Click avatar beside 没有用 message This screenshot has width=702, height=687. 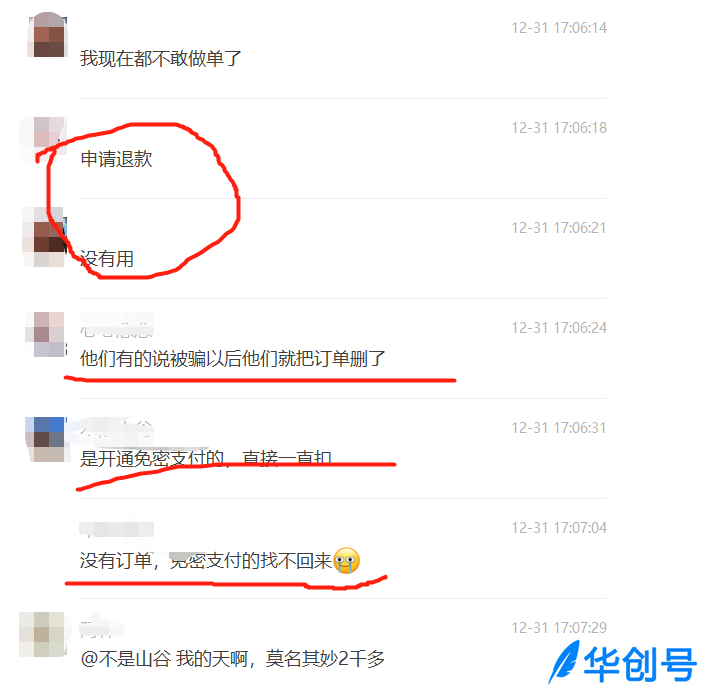[45, 237]
